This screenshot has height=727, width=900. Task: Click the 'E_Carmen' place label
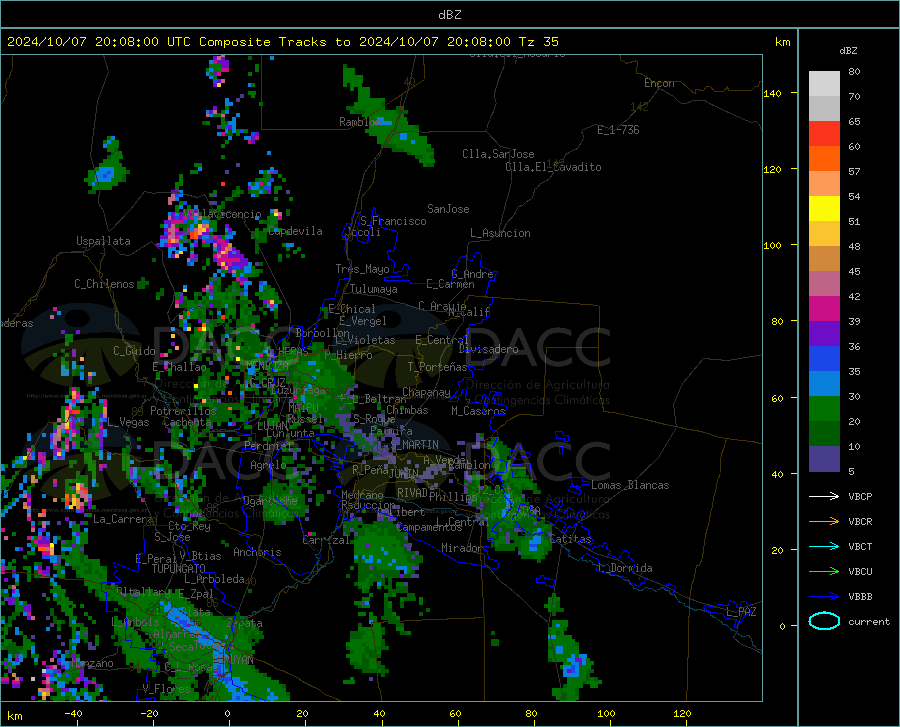tap(450, 284)
